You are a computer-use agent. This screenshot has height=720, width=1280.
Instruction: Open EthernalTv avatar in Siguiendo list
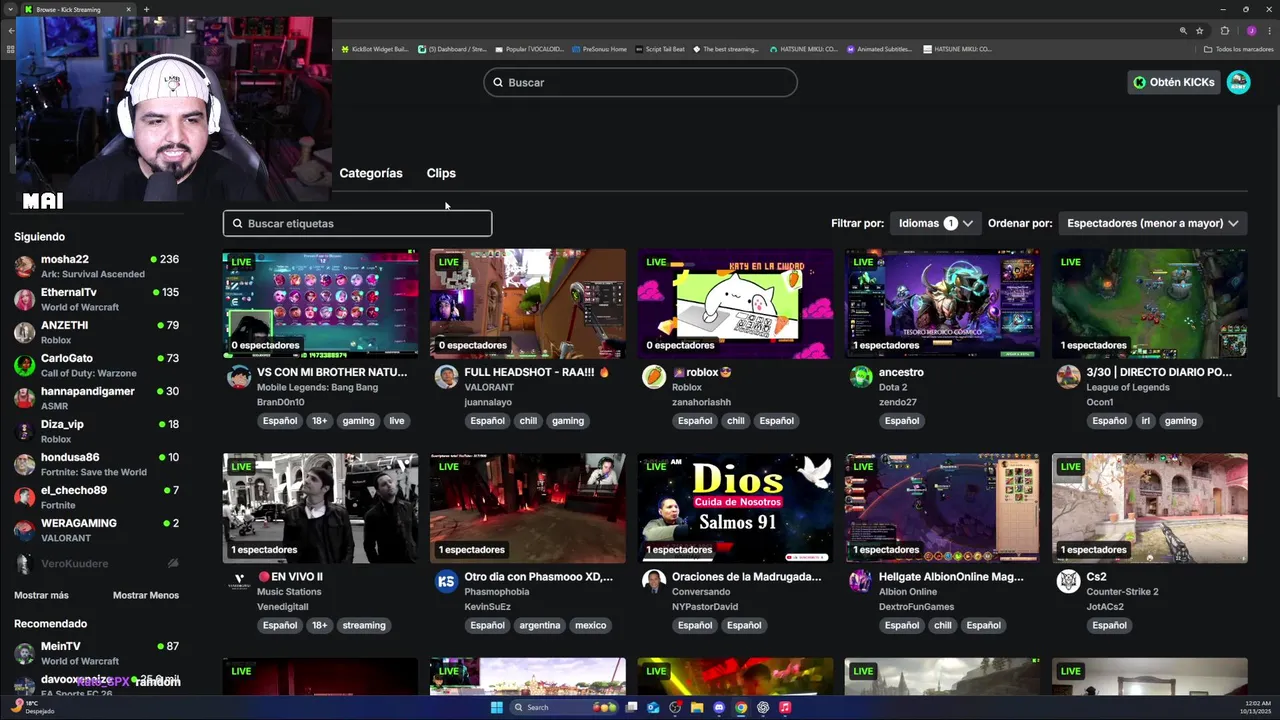tap(24, 300)
